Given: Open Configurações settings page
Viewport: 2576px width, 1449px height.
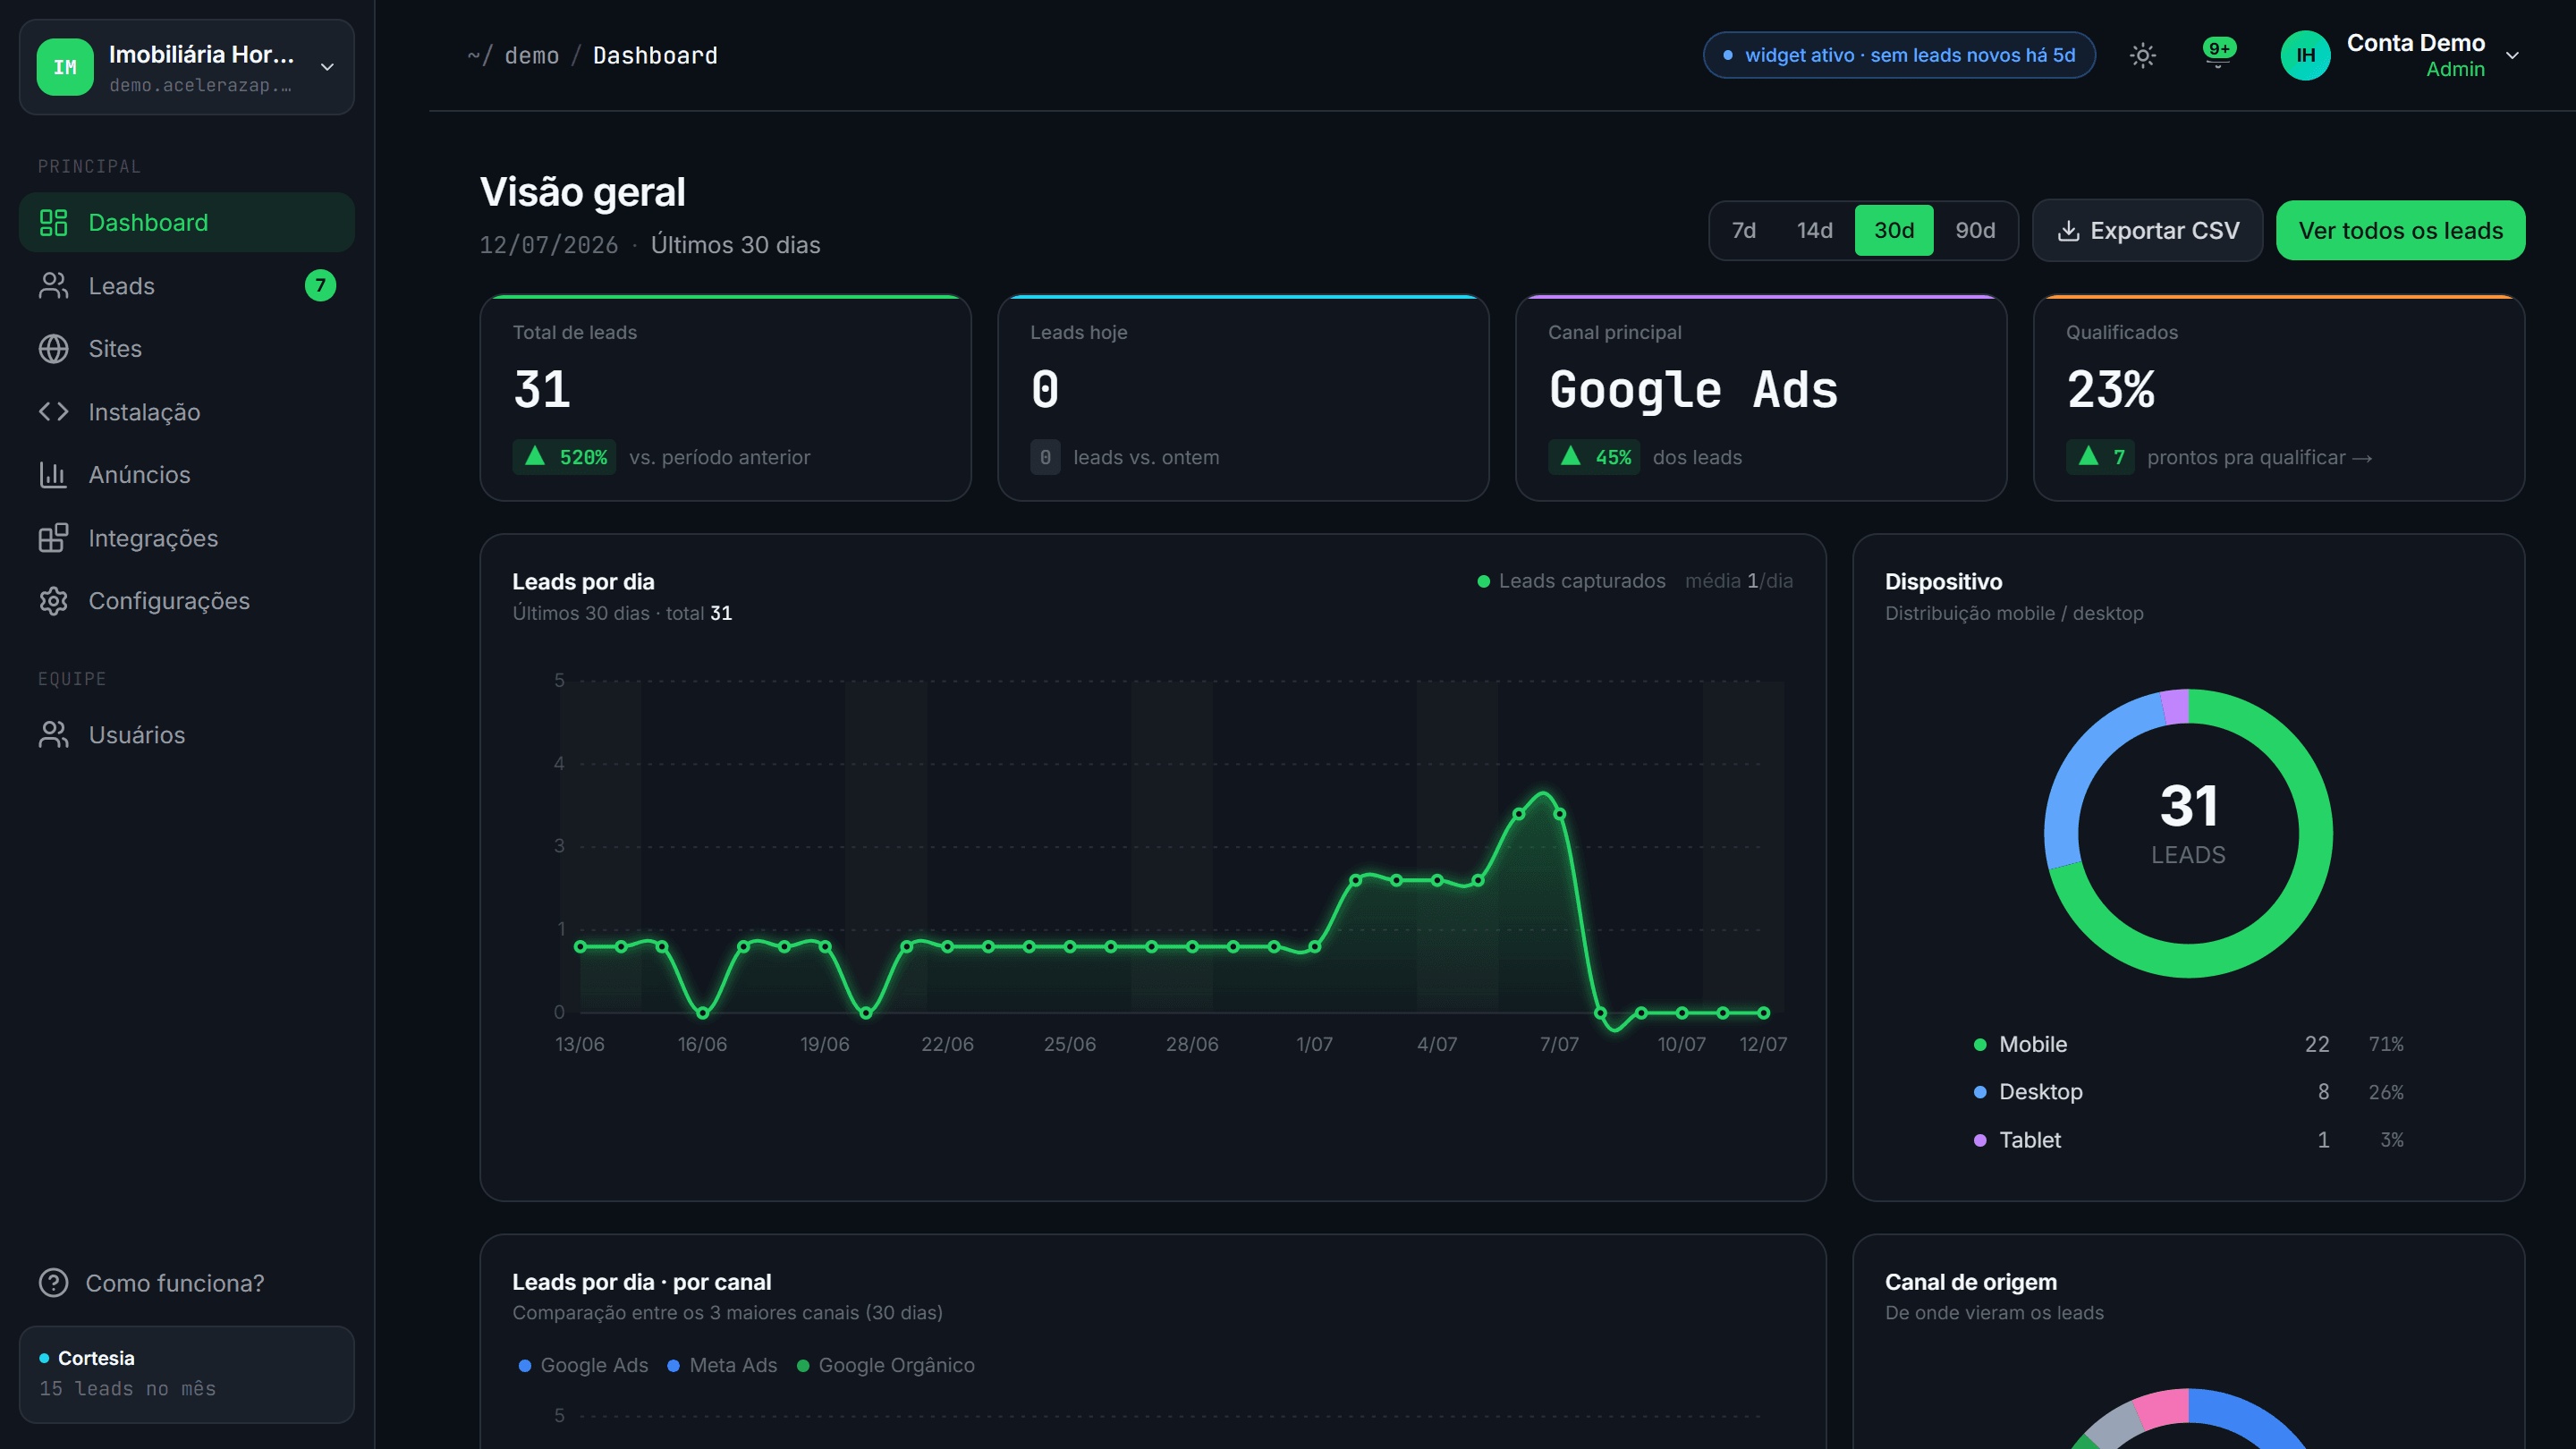Looking at the screenshot, I should coord(186,601).
